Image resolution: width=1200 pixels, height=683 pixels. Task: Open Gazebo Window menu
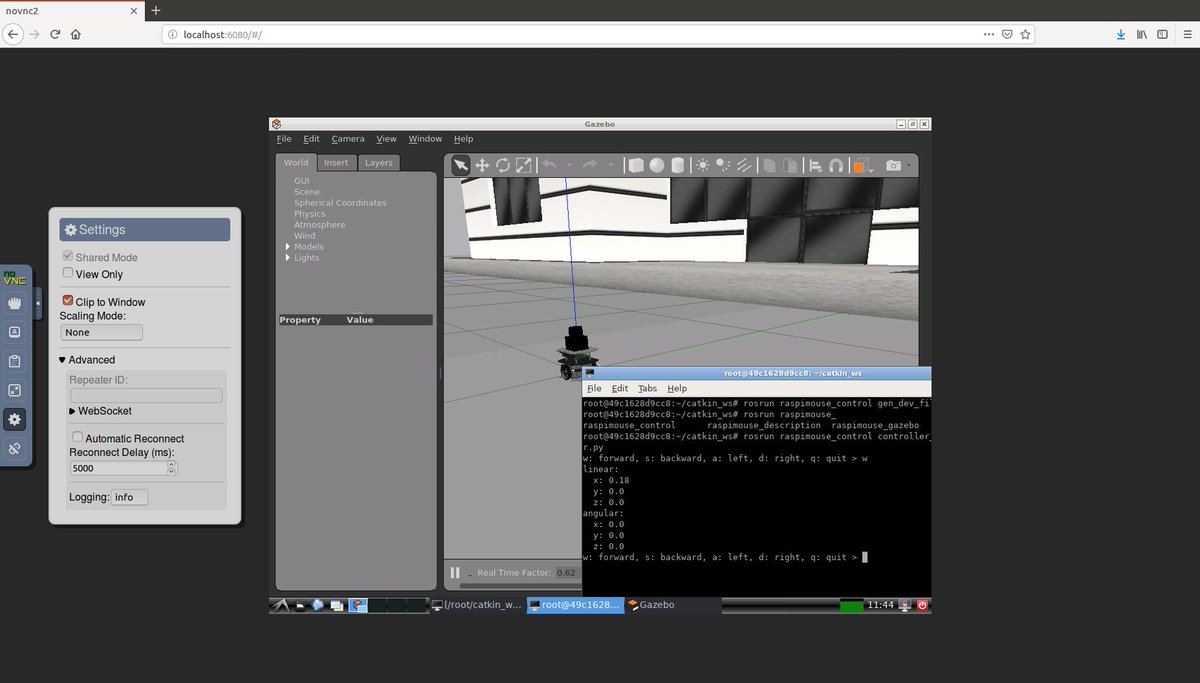[x=425, y=139]
